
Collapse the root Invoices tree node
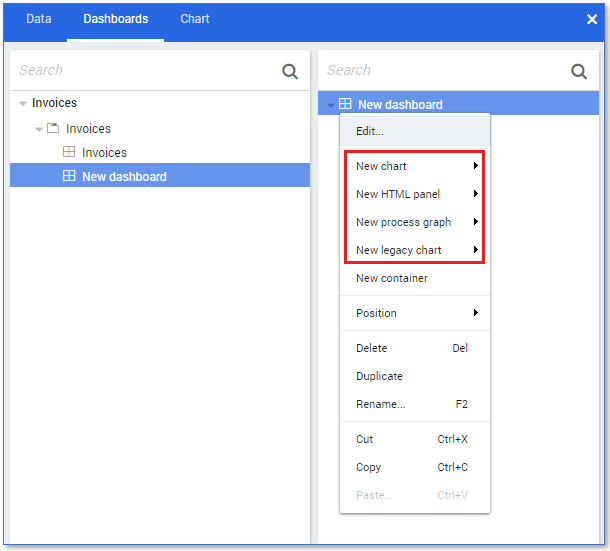pos(23,104)
